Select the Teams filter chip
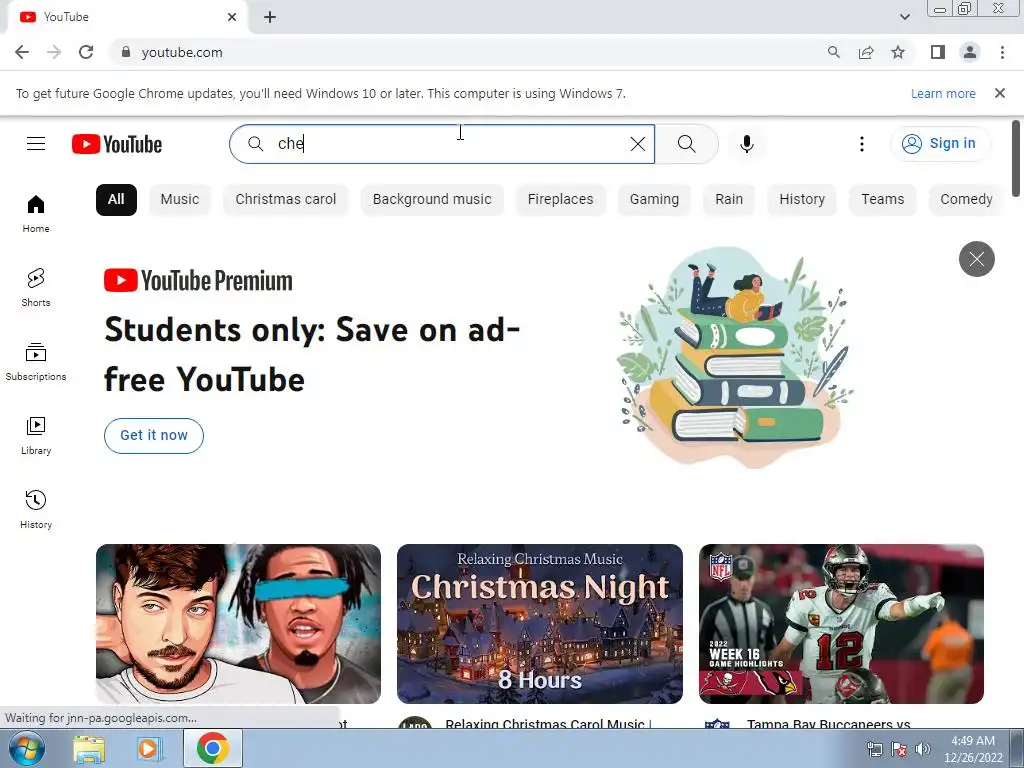This screenshot has width=1024, height=768. click(x=882, y=199)
